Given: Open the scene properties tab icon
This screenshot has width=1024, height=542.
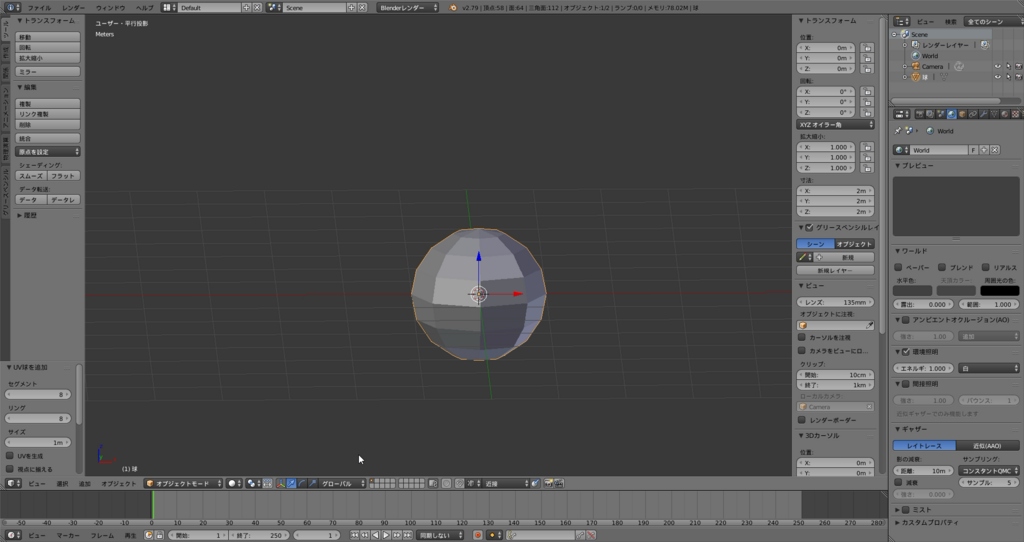Looking at the screenshot, I should point(940,114).
